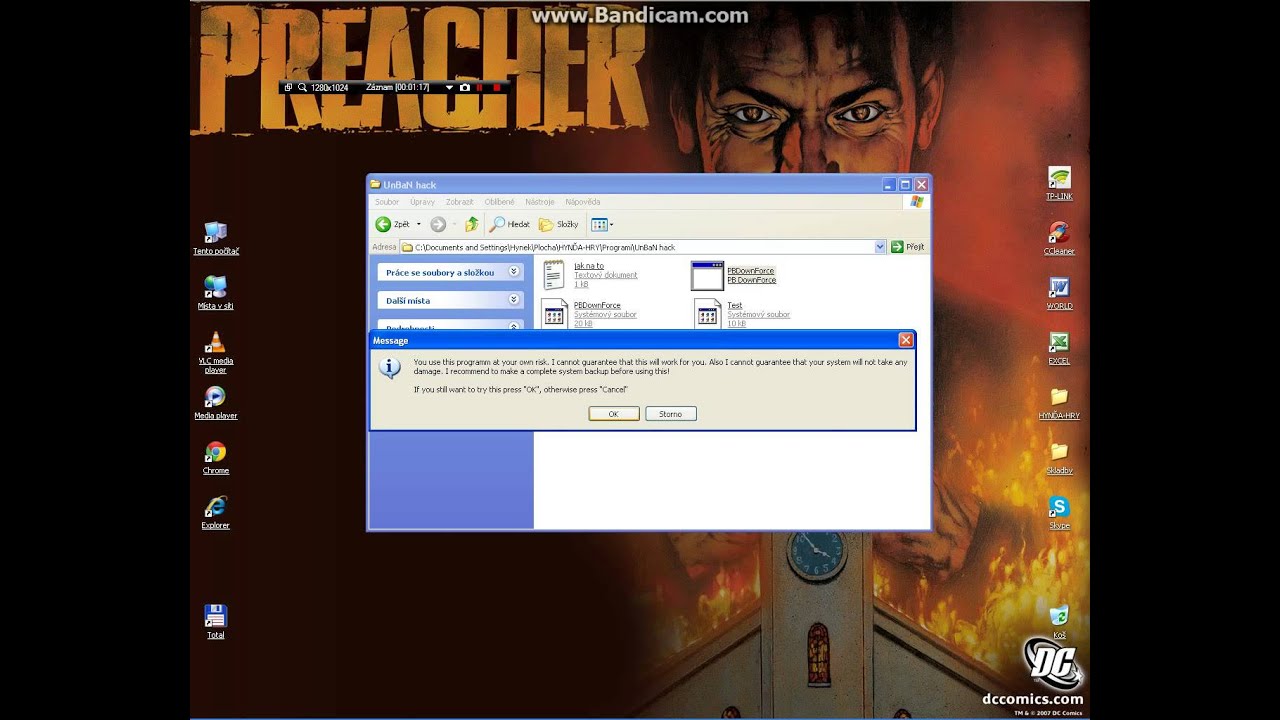Open the Bandicam recorder dropdown arrow
This screenshot has width=1280, height=720.
coord(449,88)
